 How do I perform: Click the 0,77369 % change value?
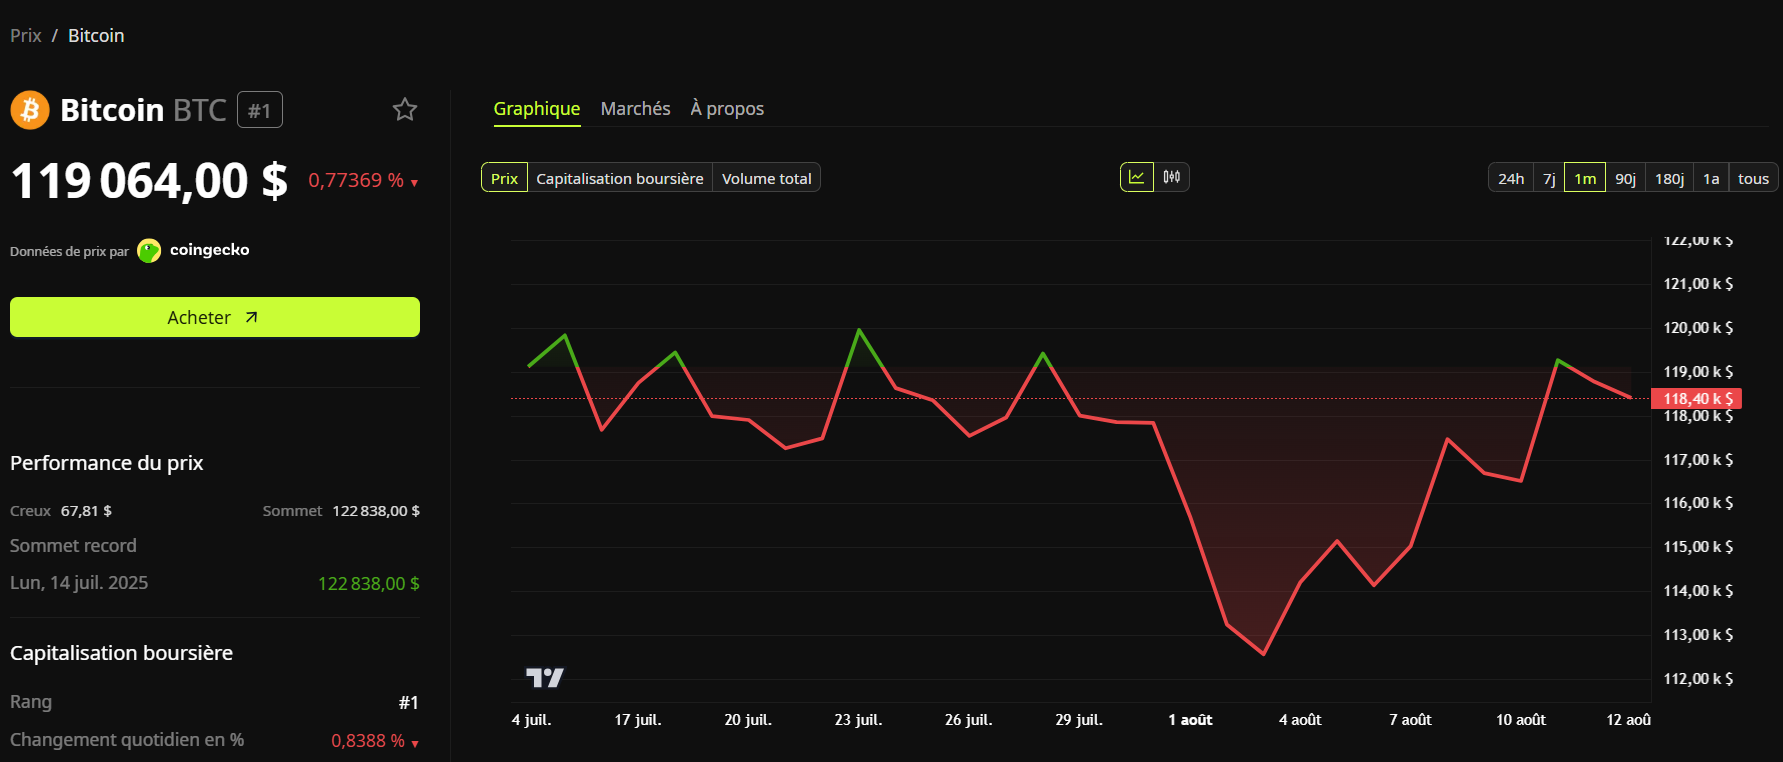(x=356, y=180)
